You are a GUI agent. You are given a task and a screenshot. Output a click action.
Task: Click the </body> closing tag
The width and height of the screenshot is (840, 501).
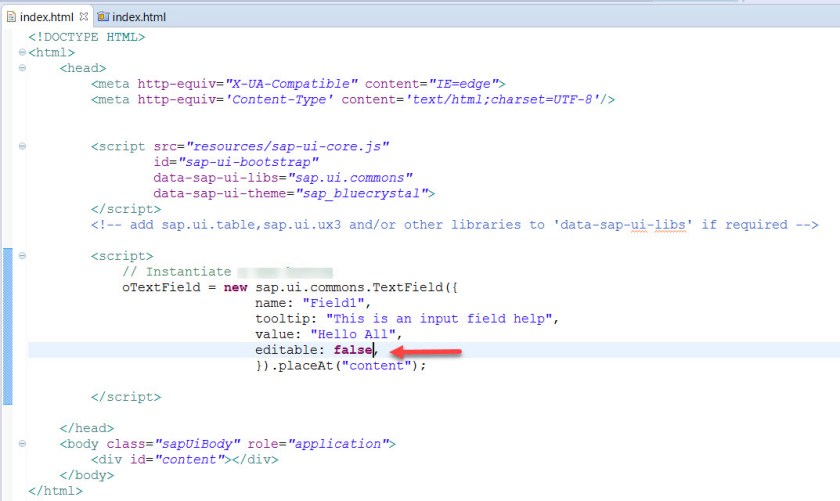tap(87, 475)
